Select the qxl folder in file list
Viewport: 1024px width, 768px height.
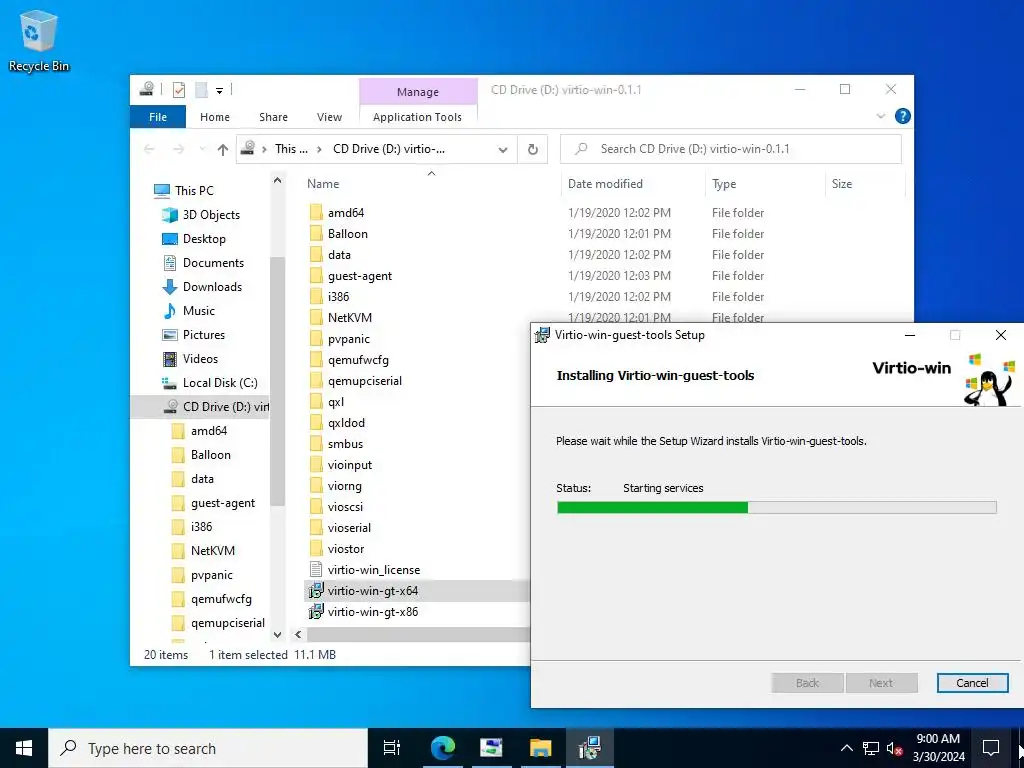pos(336,402)
